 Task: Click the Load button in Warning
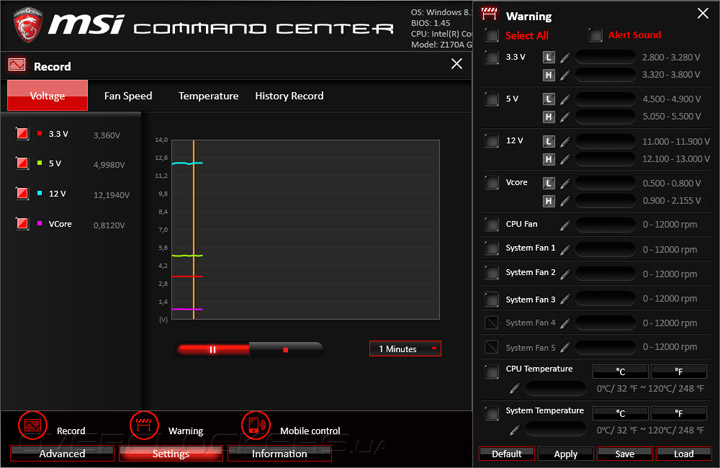click(x=684, y=453)
